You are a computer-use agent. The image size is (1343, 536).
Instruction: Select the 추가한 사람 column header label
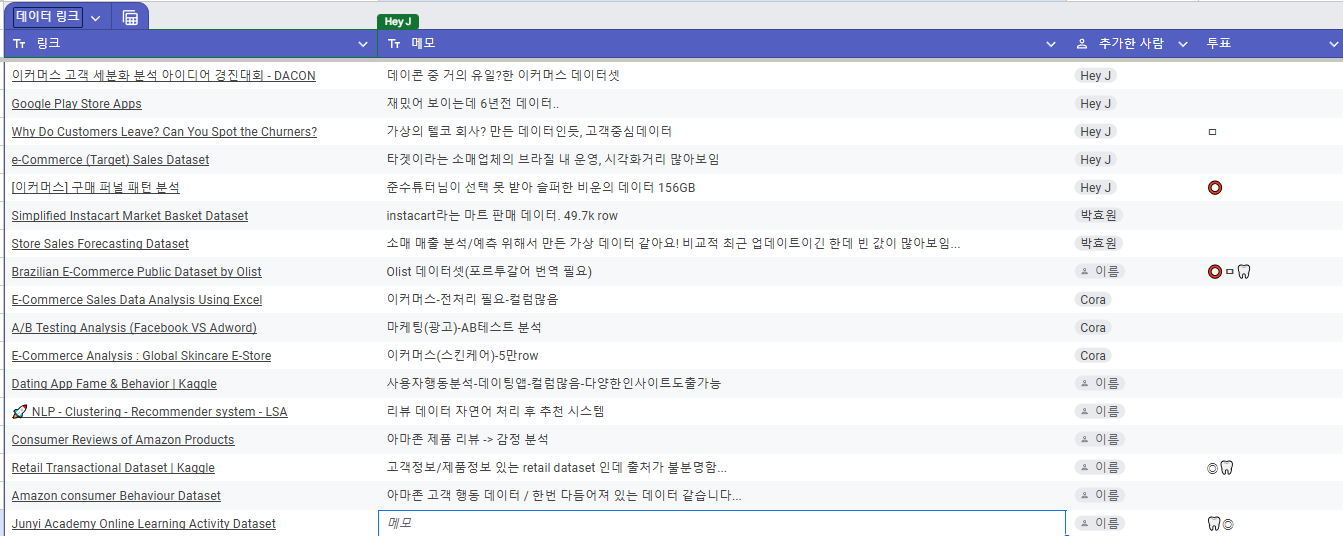[x=1131, y=44]
